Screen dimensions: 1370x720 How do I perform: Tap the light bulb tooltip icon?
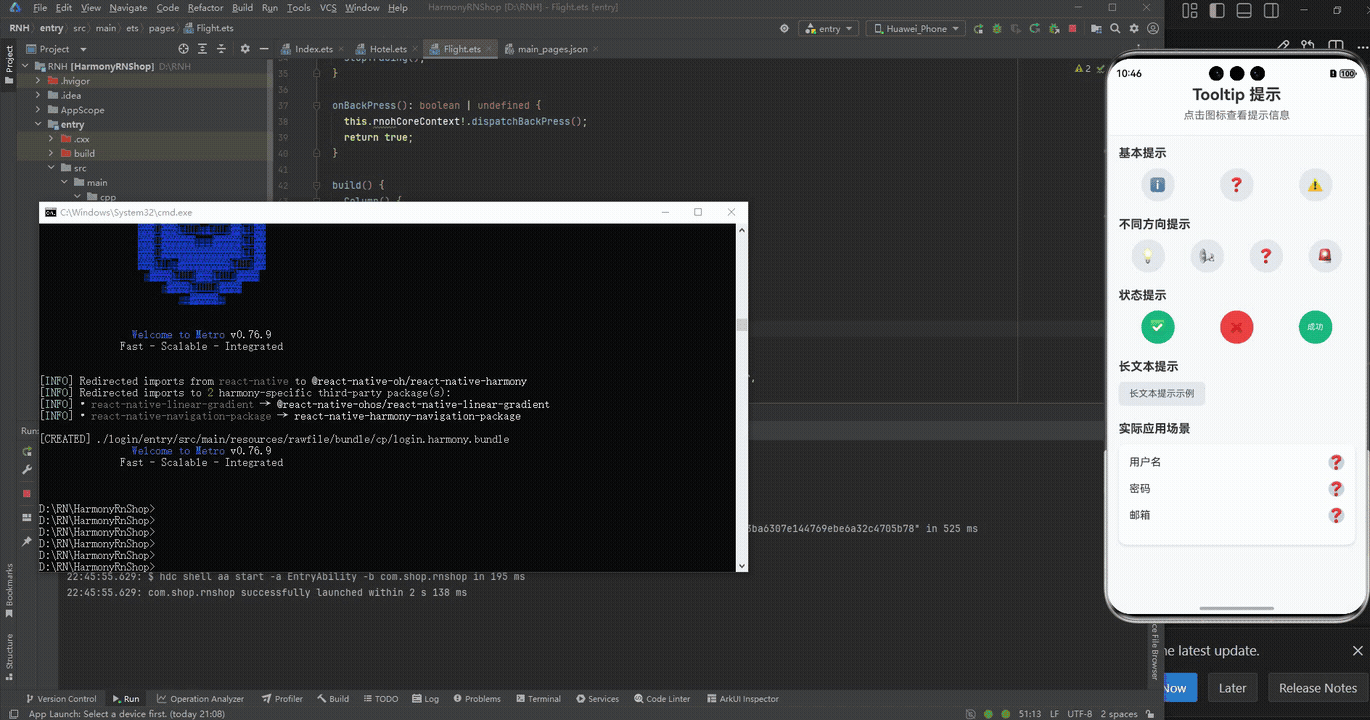pos(1148,256)
